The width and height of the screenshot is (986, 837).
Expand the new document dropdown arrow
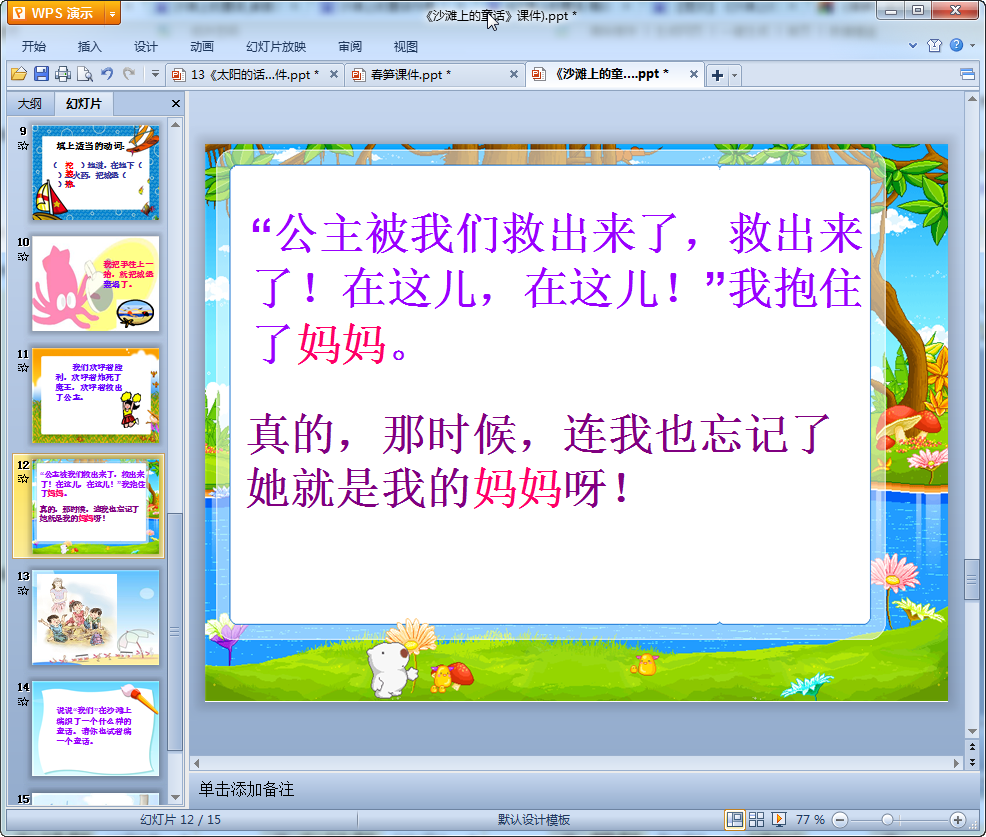click(x=734, y=75)
